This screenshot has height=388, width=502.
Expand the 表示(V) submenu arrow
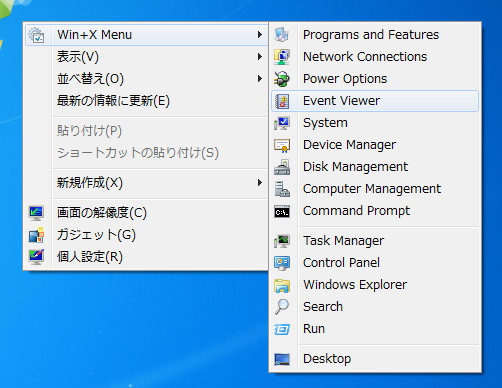pyautogui.click(x=260, y=57)
